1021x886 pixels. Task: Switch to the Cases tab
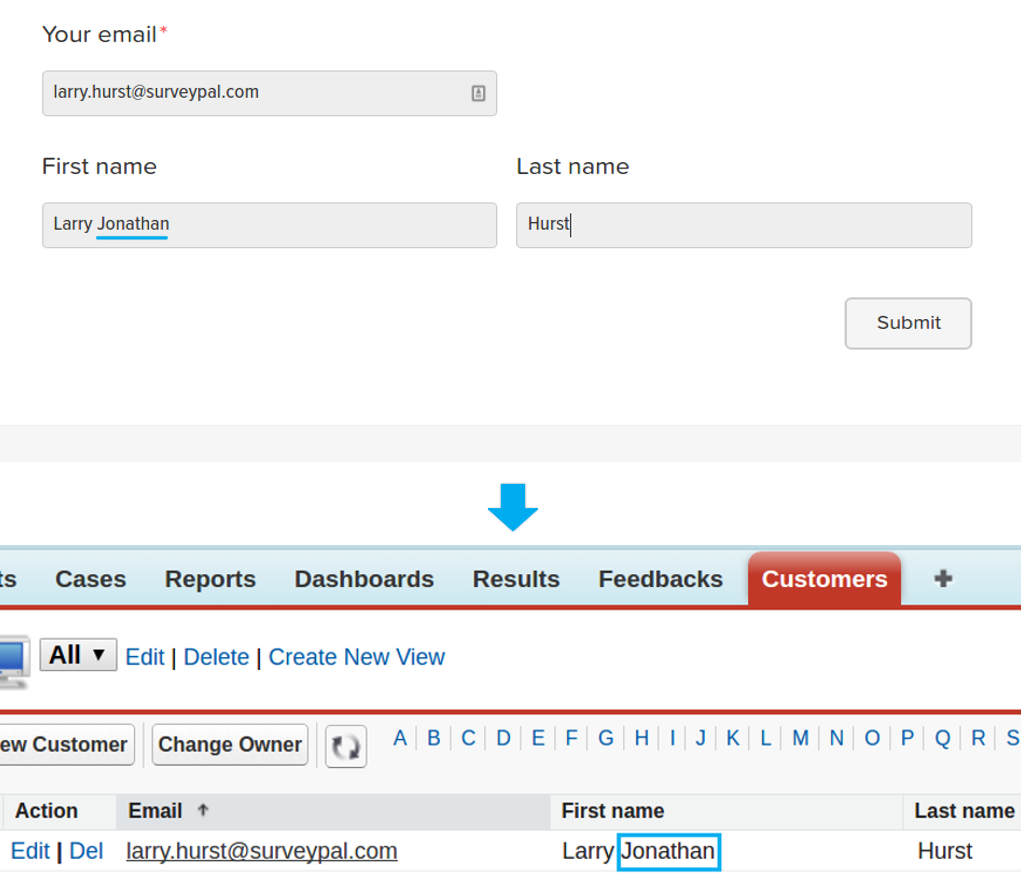[91, 579]
